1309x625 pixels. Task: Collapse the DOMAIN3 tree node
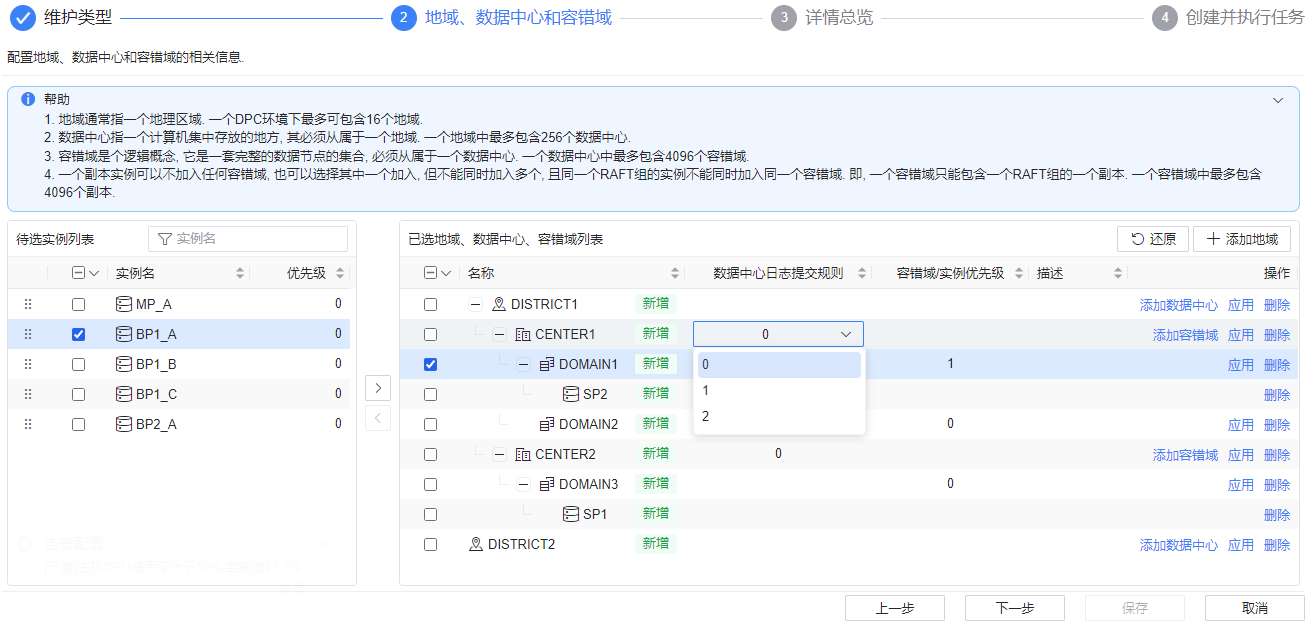tap(524, 484)
